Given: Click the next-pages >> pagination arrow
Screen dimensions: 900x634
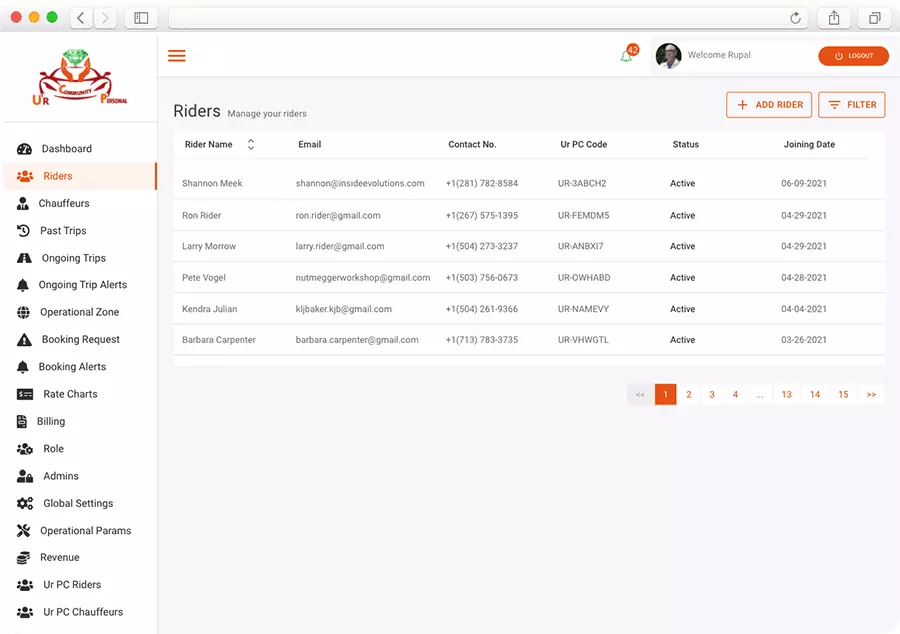Looking at the screenshot, I should click(871, 395).
